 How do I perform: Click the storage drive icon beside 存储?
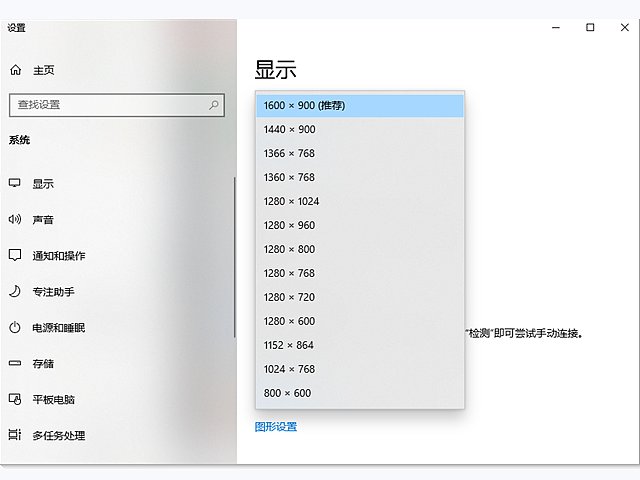click(x=15, y=363)
